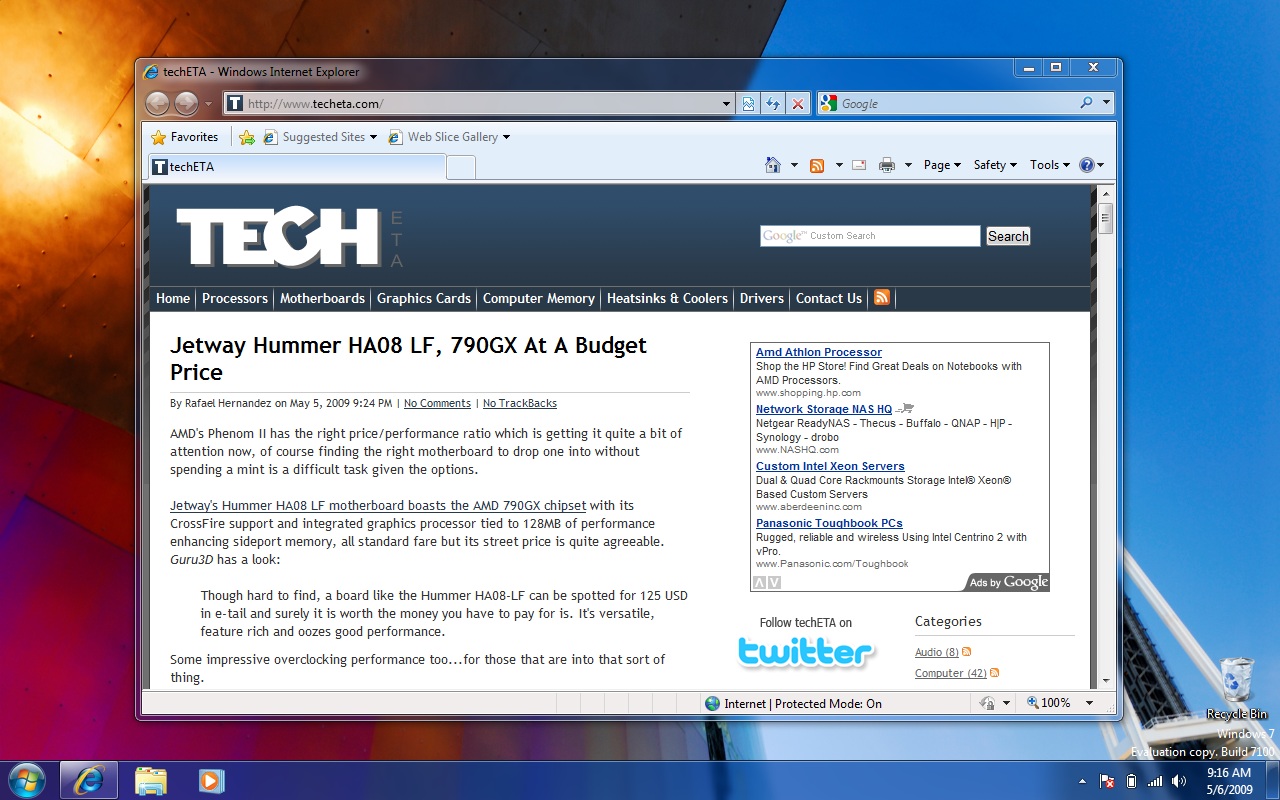
Task: Click the browser Back arrow button
Action: coord(157,103)
